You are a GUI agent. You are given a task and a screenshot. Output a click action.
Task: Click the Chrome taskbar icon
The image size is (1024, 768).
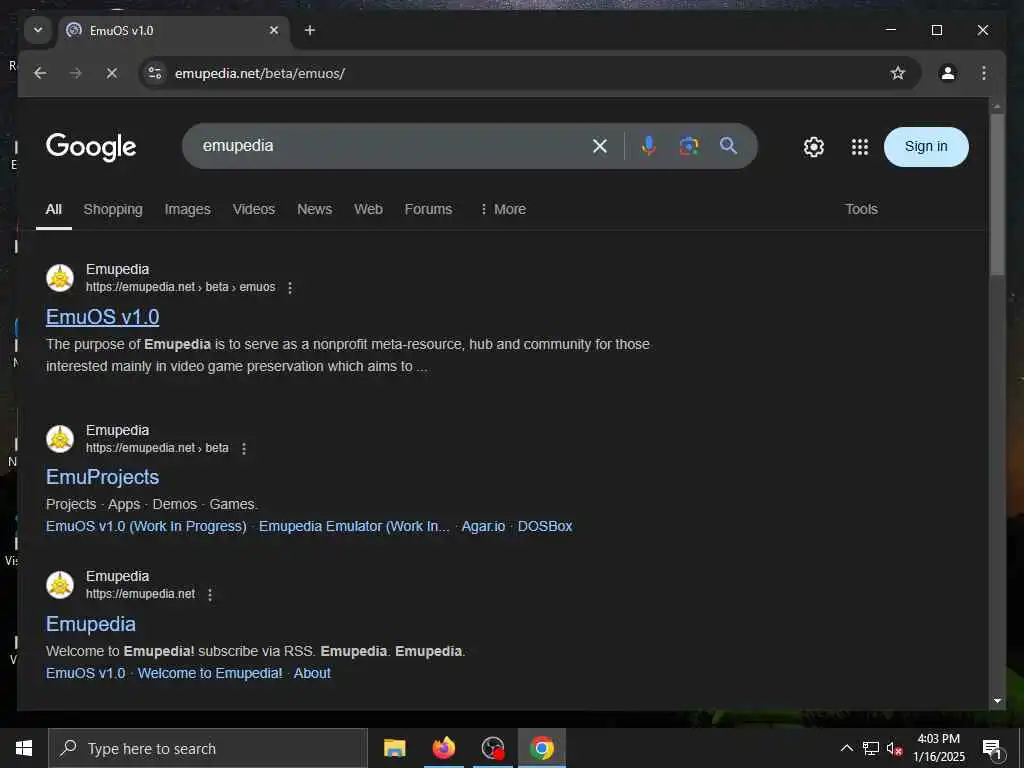coord(541,748)
